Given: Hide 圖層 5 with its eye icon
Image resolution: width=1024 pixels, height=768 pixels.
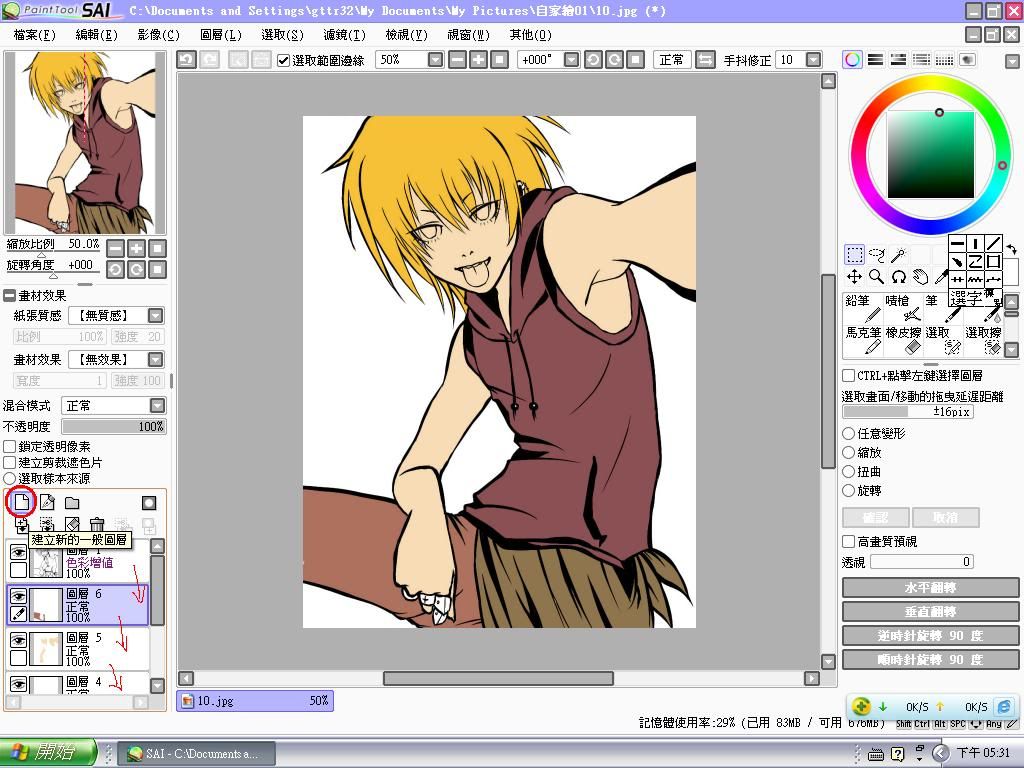Looking at the screenshot, I should point(18,639).
